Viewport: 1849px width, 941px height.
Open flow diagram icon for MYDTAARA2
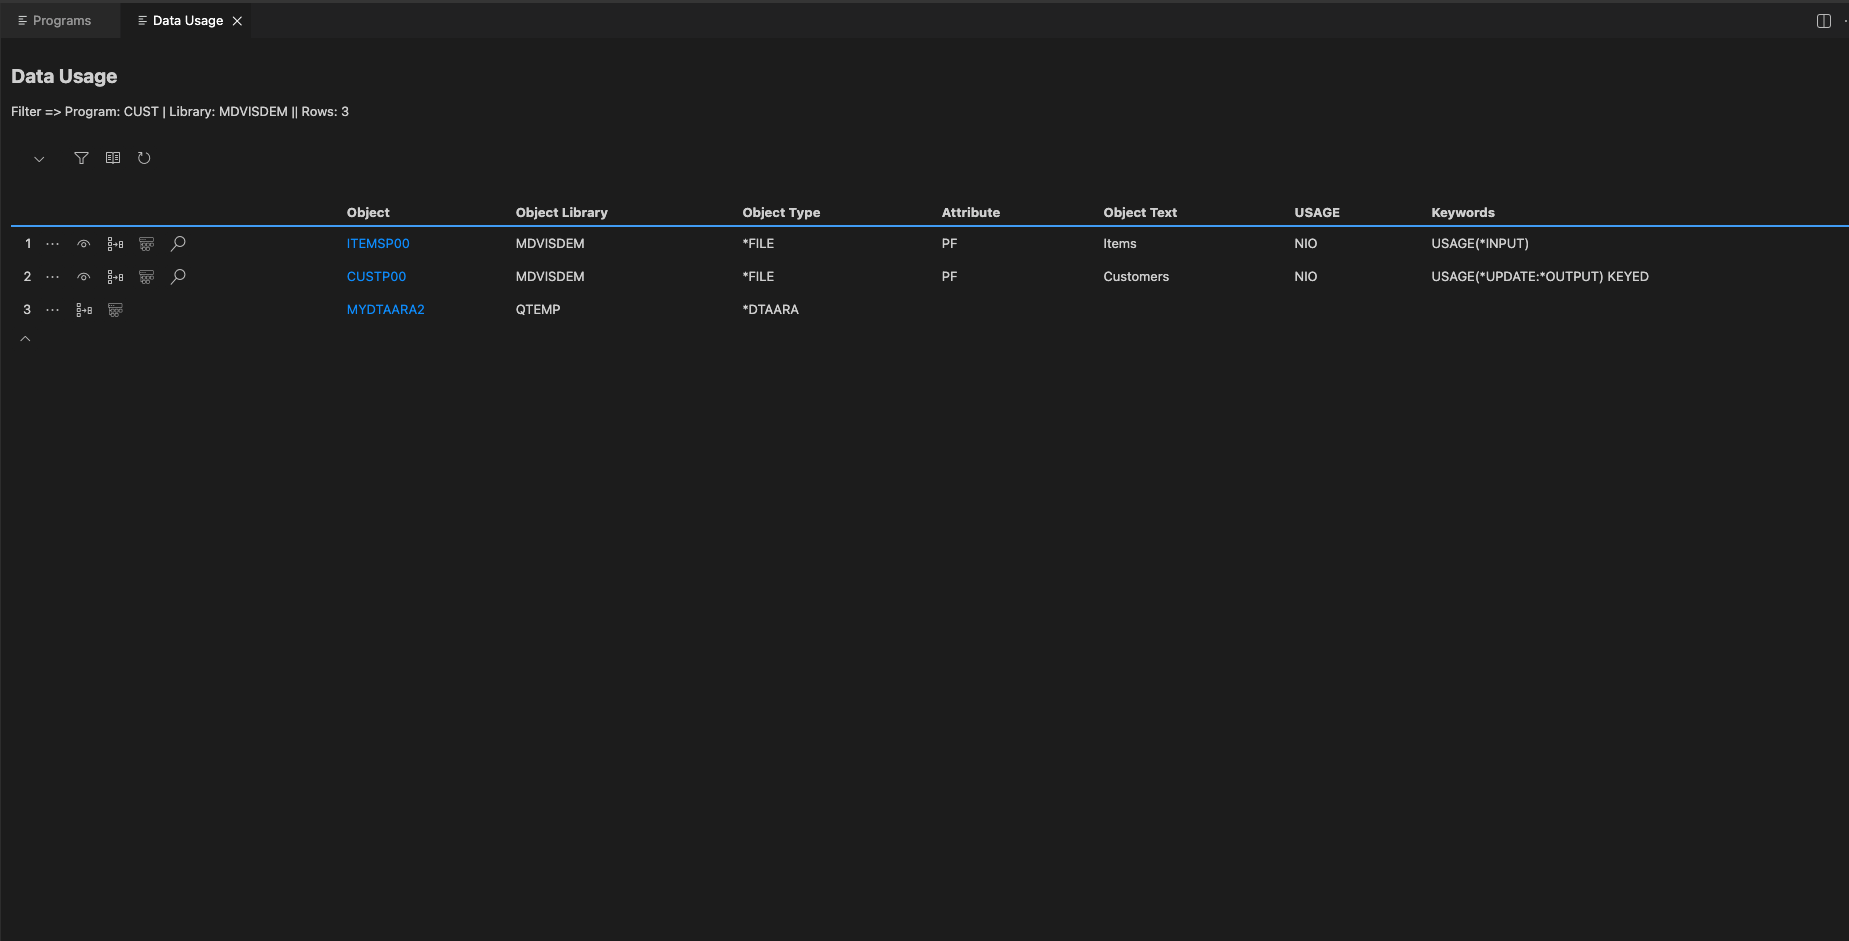(84, 310)
